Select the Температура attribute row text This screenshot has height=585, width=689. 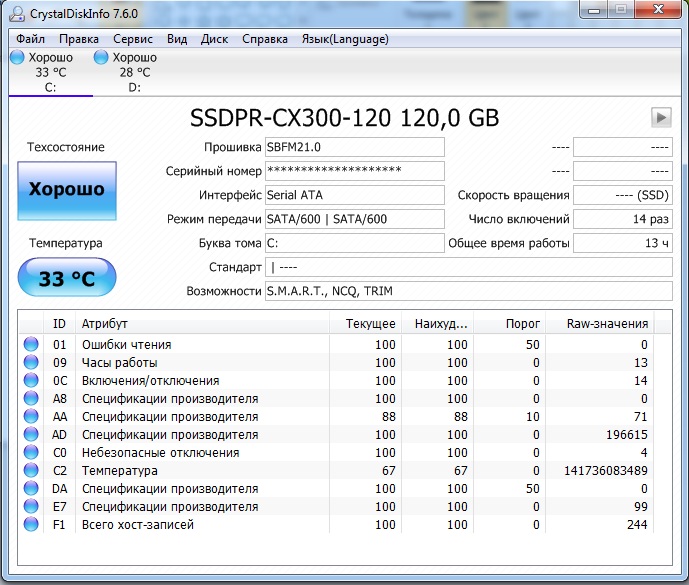[120, 470]
